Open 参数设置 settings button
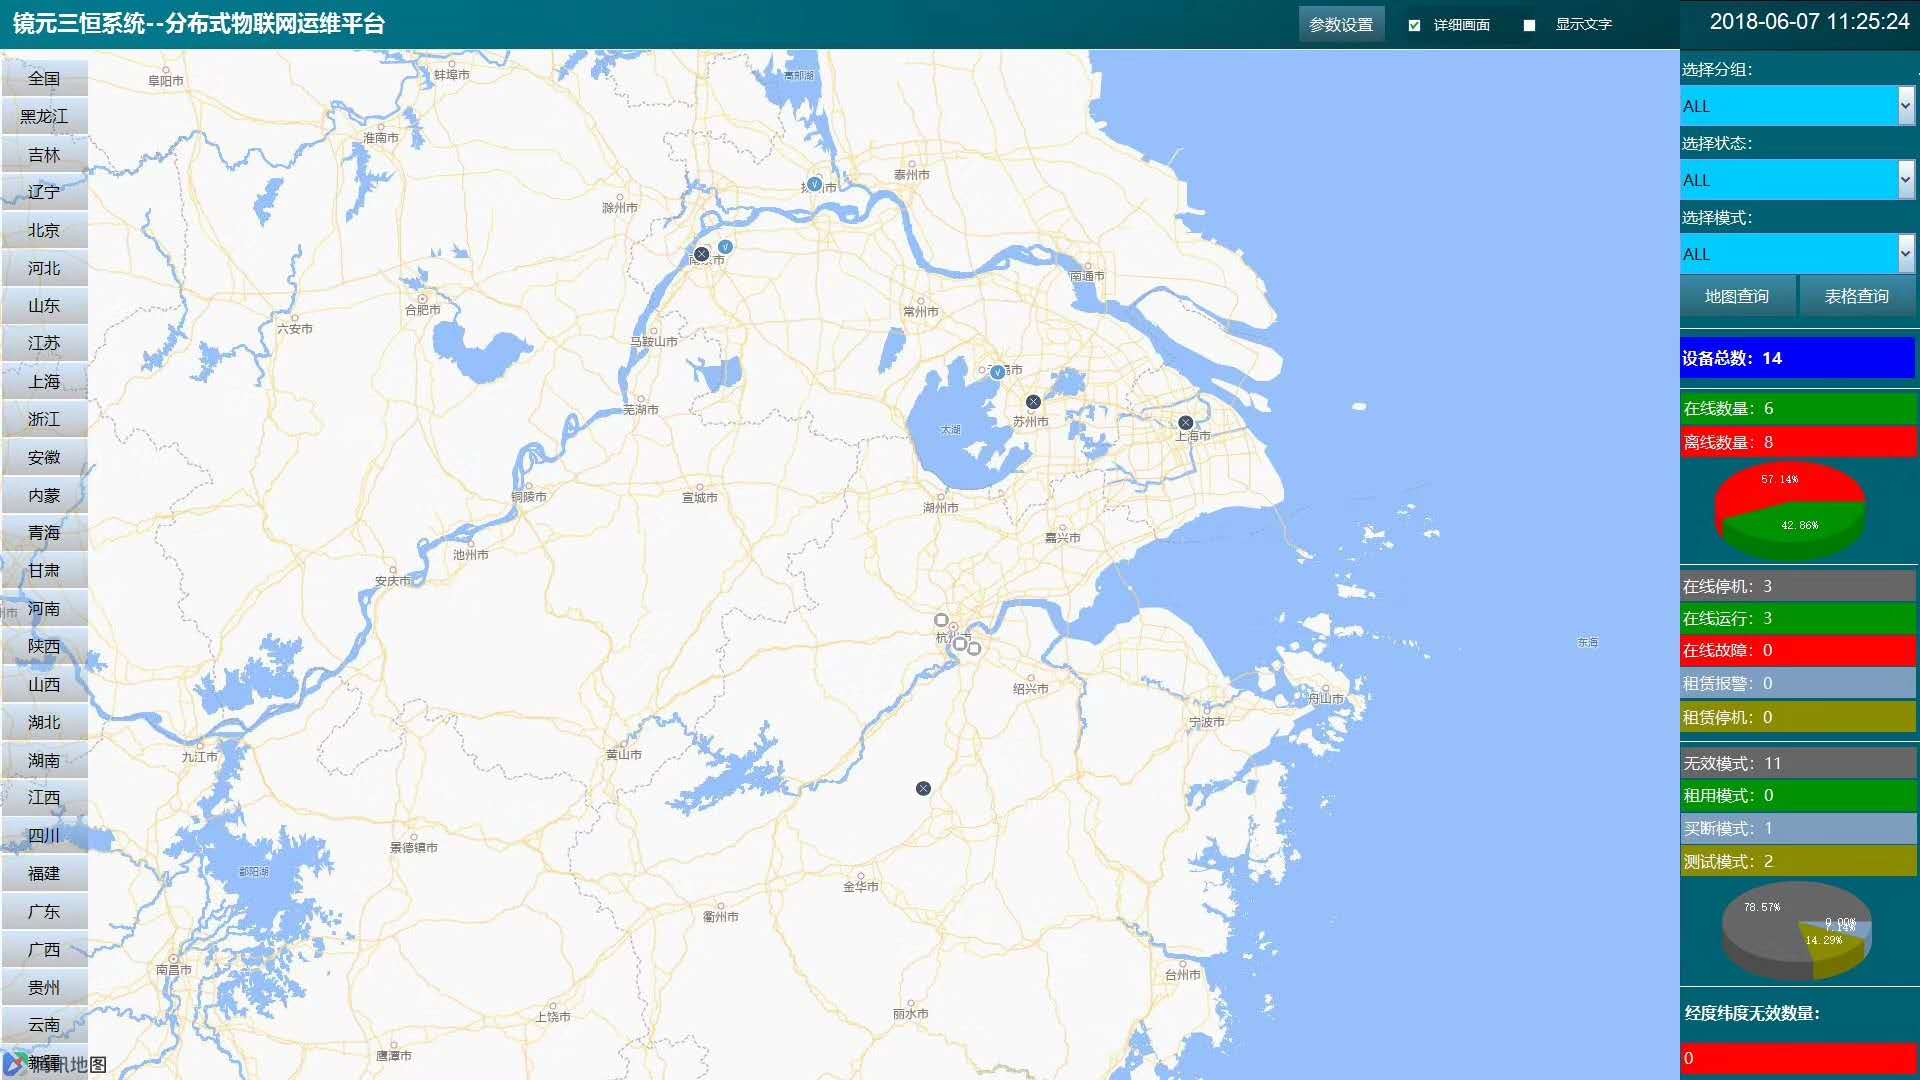The height and width of the screenshot is (1080, 1920). (x=1341, y=25)
